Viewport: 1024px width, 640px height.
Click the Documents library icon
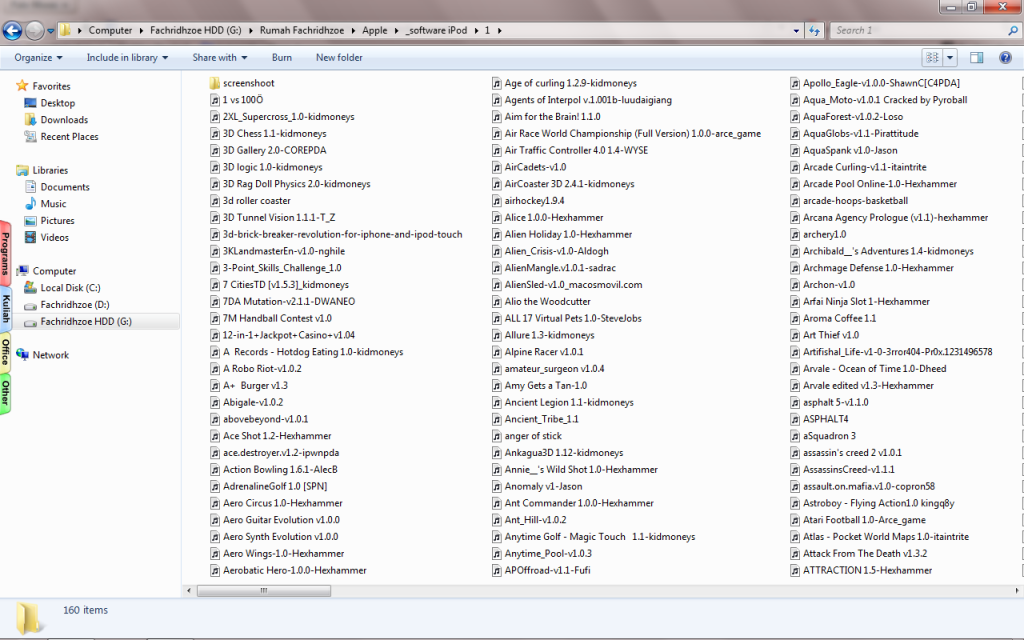pos(30,187)
